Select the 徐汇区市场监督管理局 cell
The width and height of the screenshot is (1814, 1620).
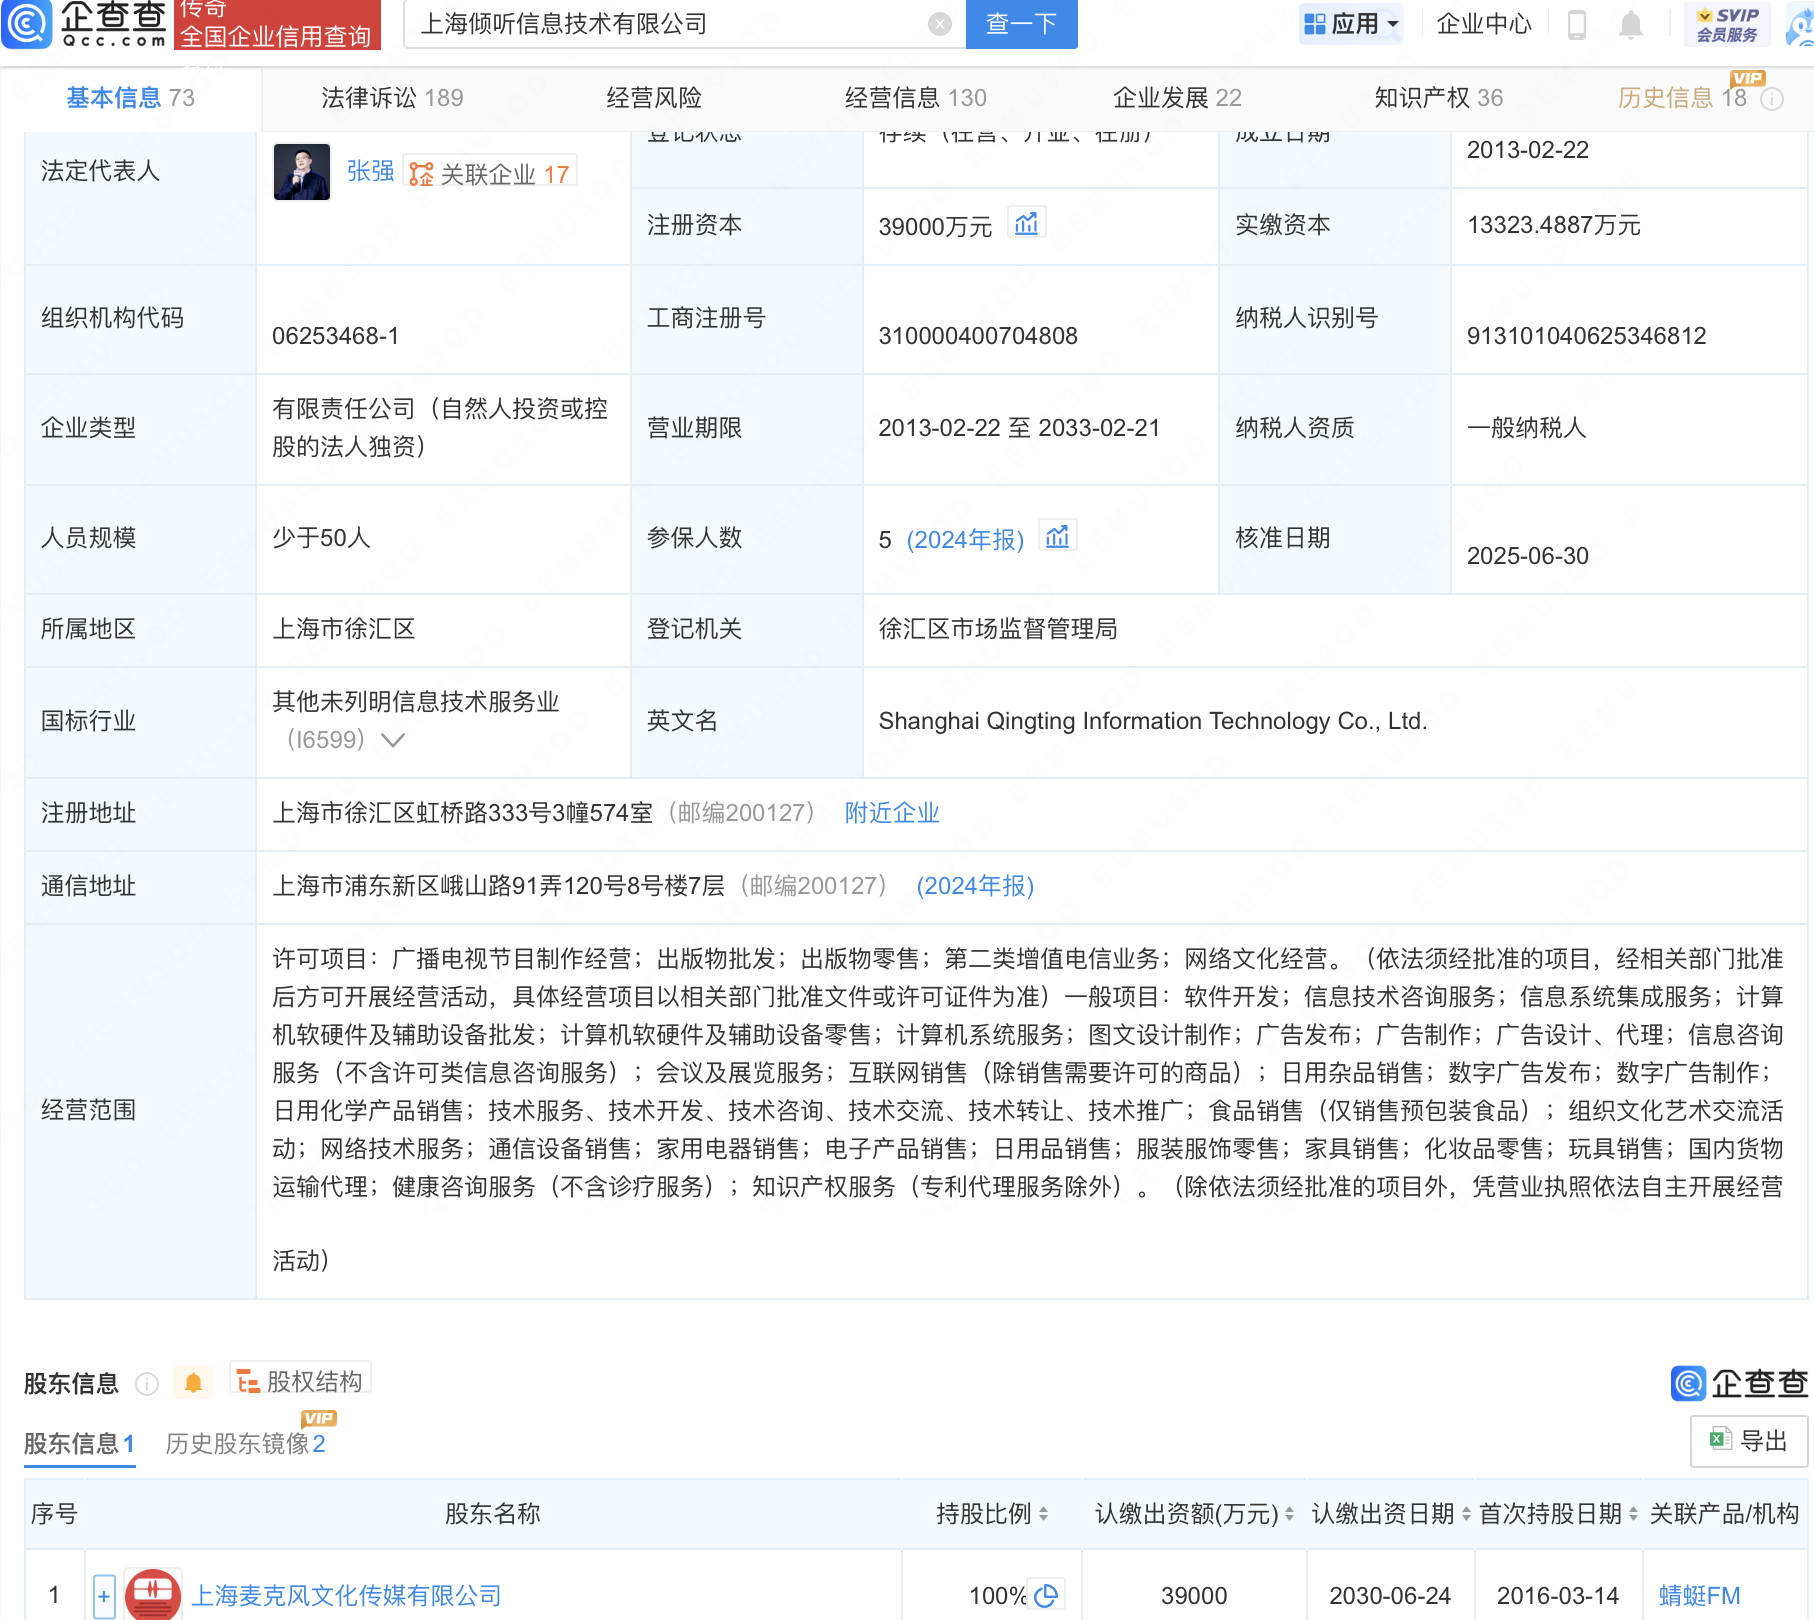point(998,629)
